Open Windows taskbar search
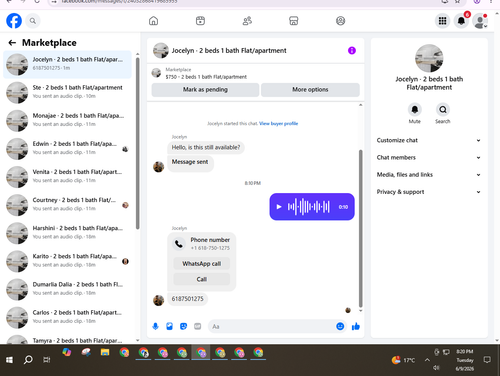This screenshot has height=376, width=500. [28, 360]
